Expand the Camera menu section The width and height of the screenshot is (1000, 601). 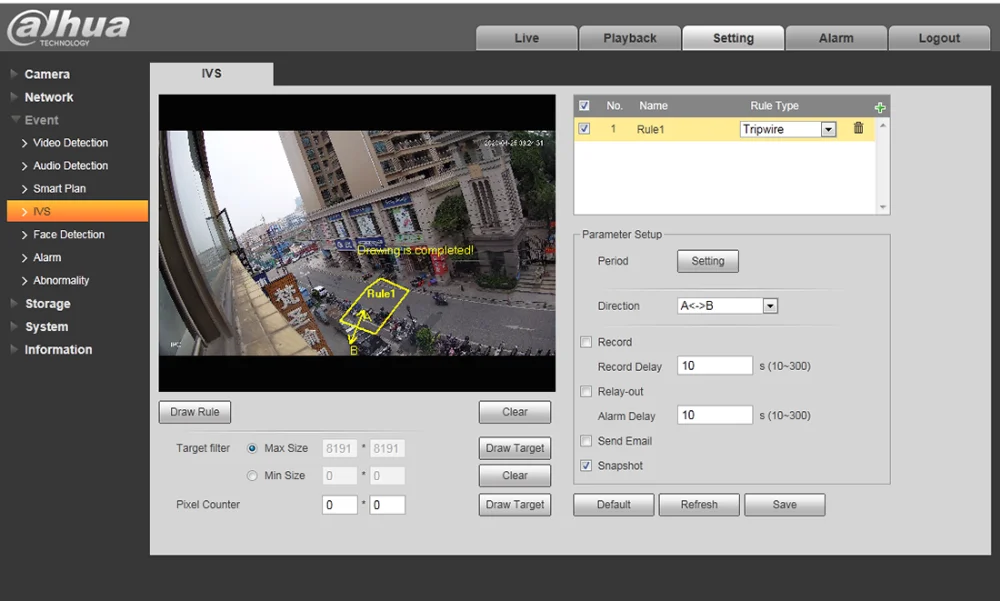point(47,74)
